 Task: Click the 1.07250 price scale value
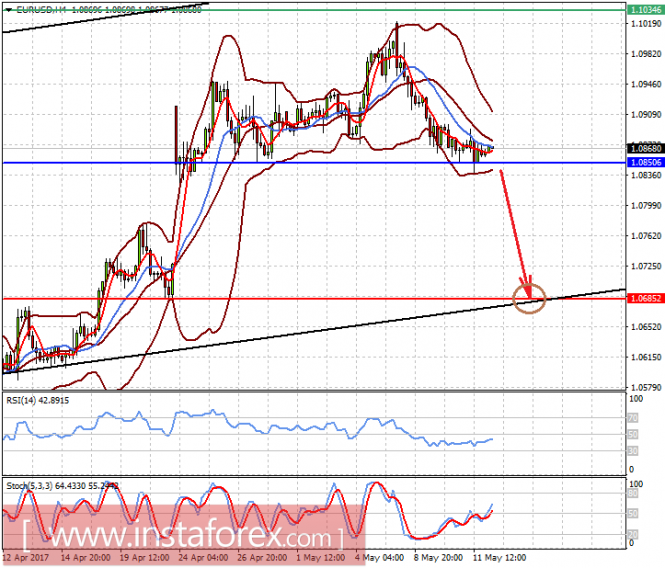(646, 266)
